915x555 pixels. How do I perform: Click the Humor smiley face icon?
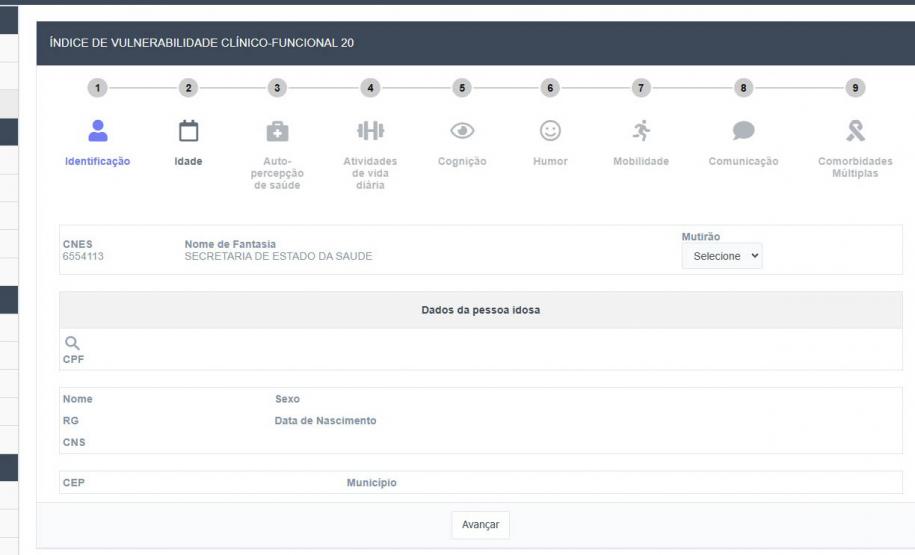tap(550, 130)
